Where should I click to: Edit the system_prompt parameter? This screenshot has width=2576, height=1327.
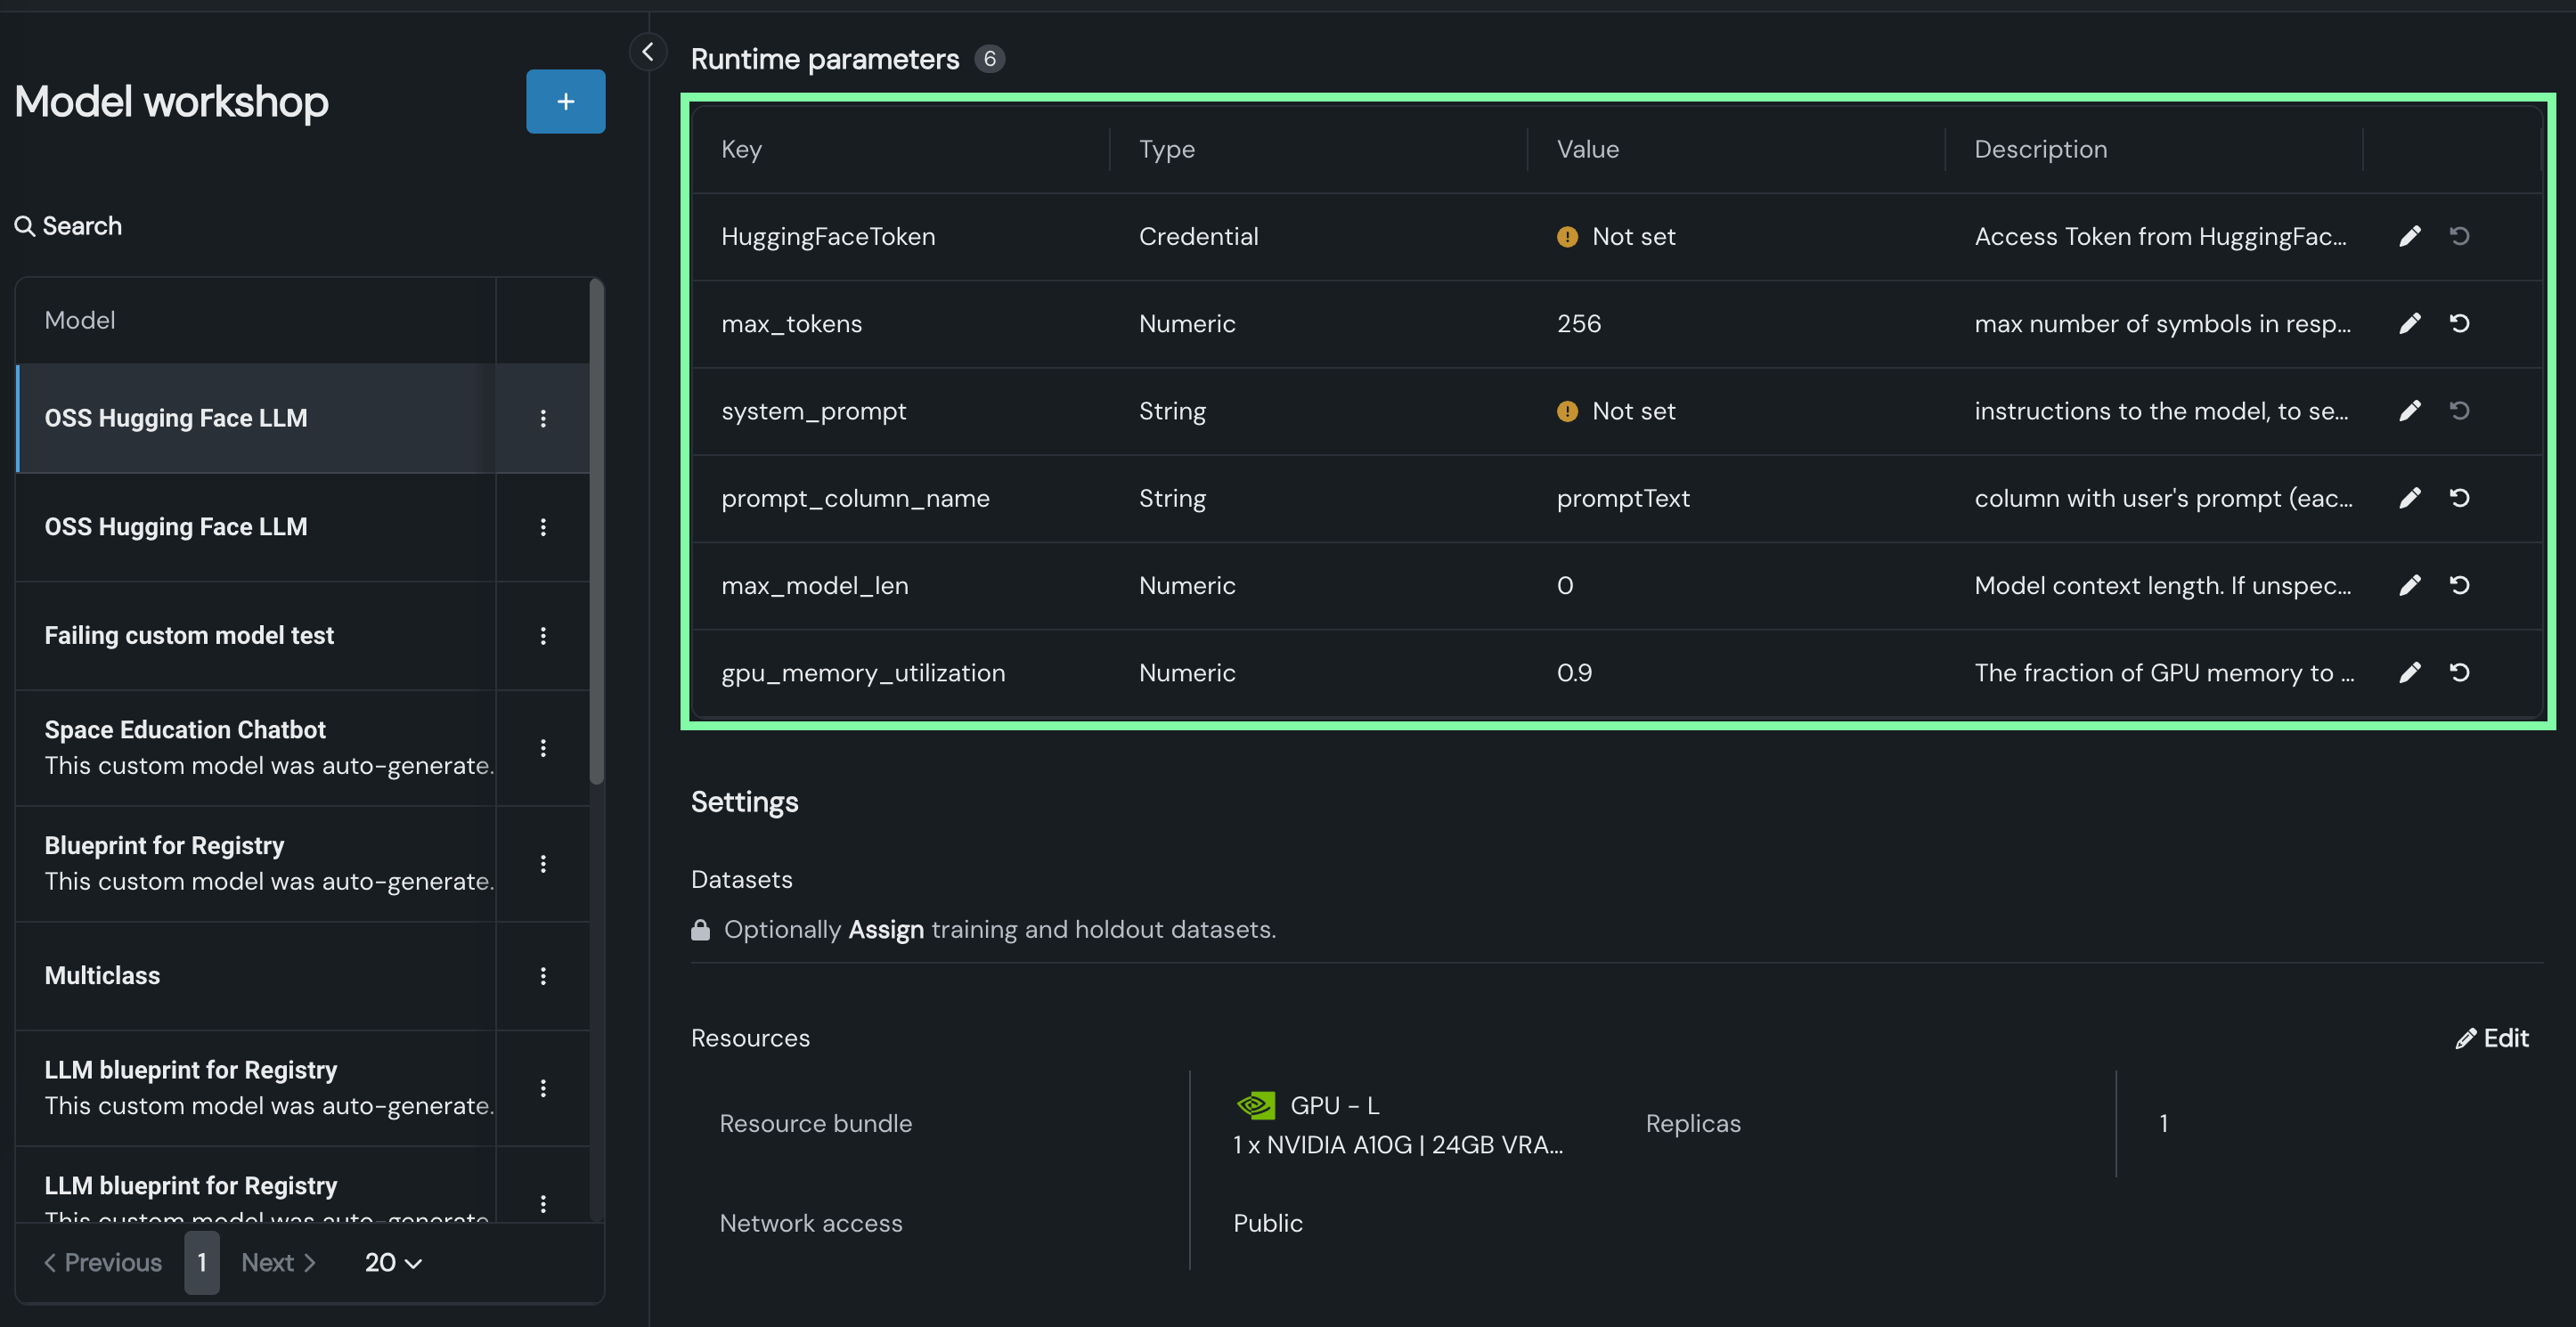coord(2410,411)
